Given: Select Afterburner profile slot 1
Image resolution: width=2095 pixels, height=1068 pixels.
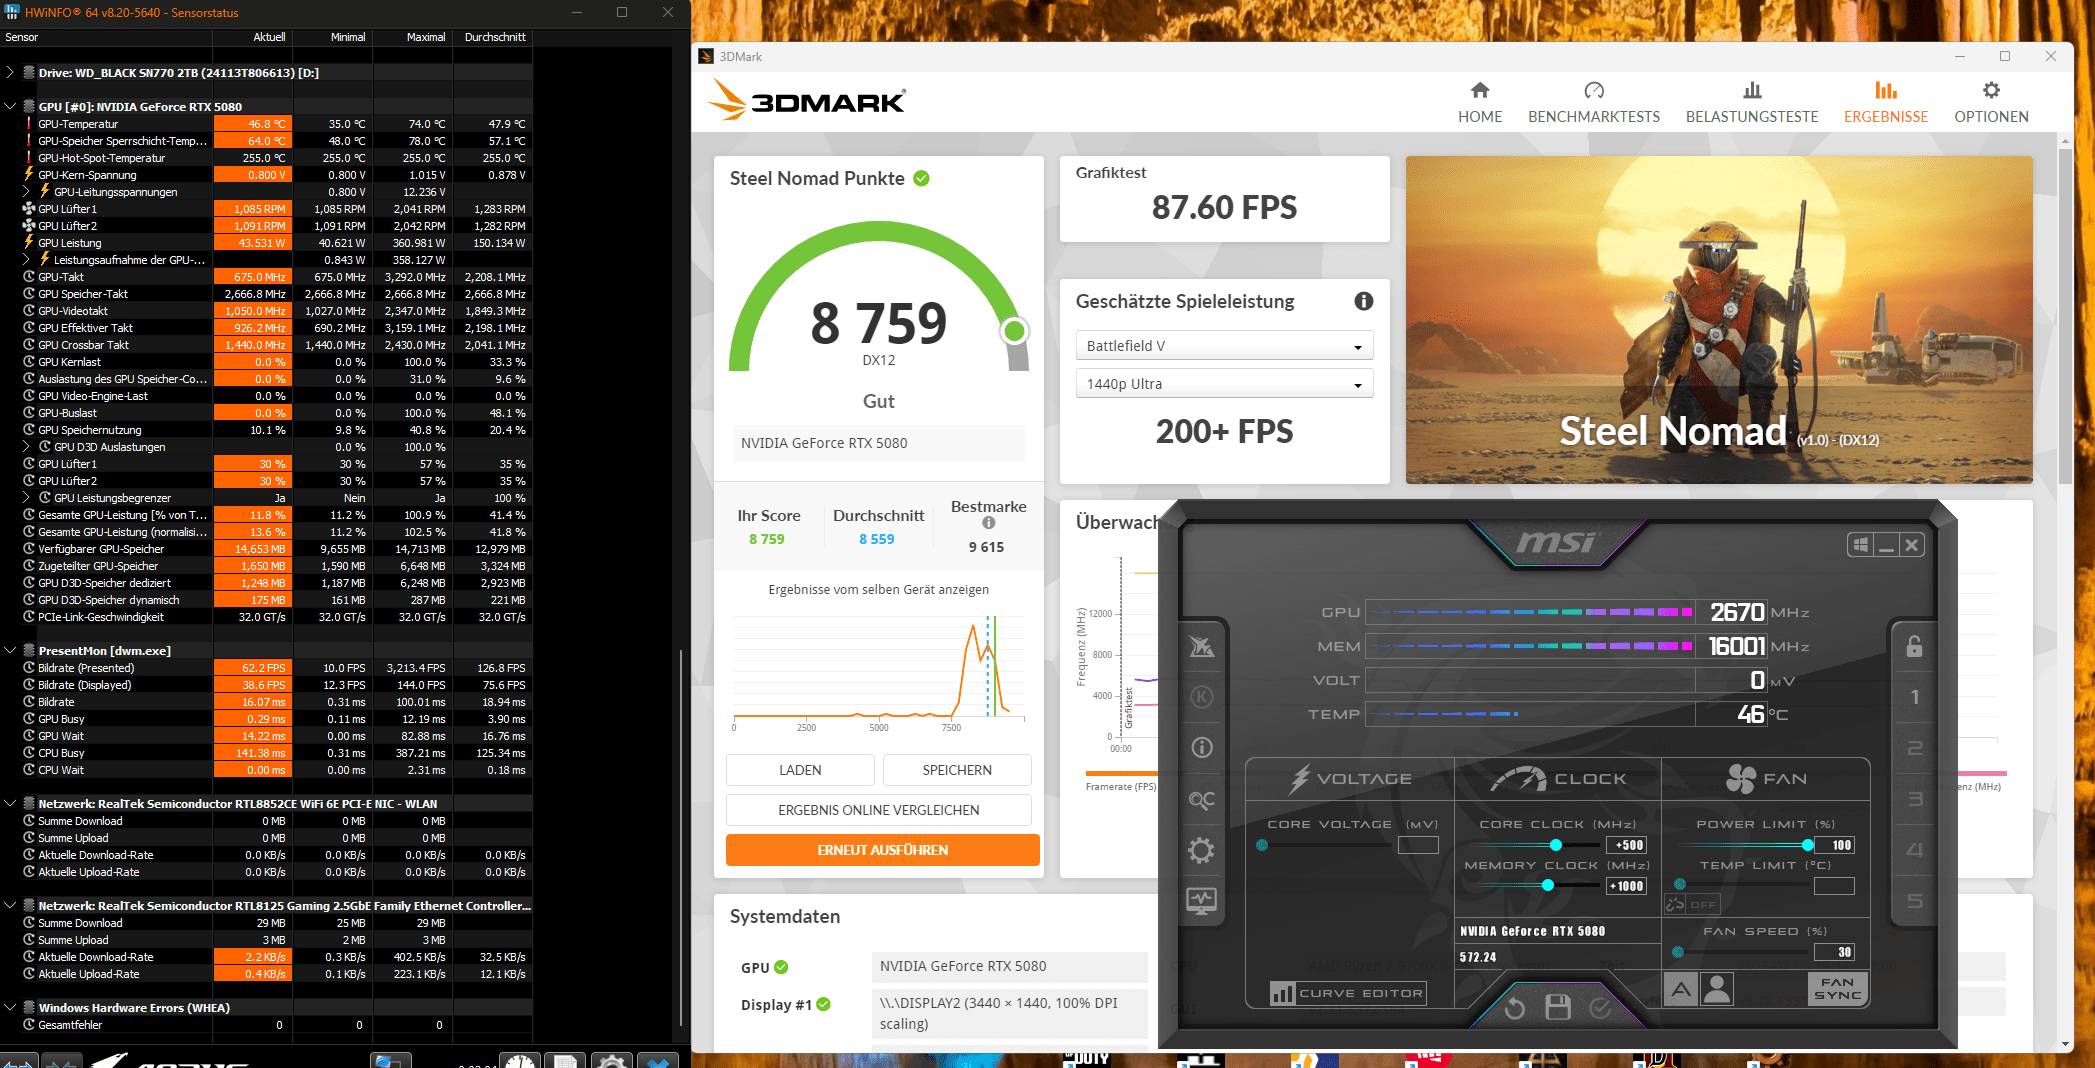Looking at the screenshot, I should click(x=1914, y=697).
